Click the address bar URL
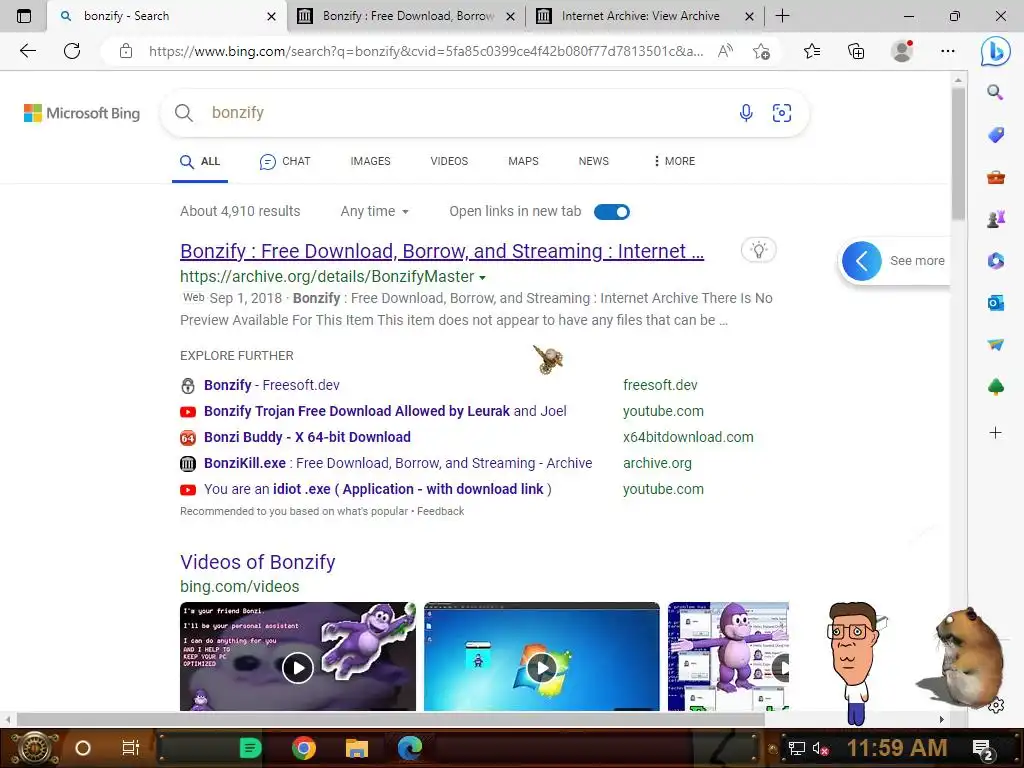 (x=426, y=51)
